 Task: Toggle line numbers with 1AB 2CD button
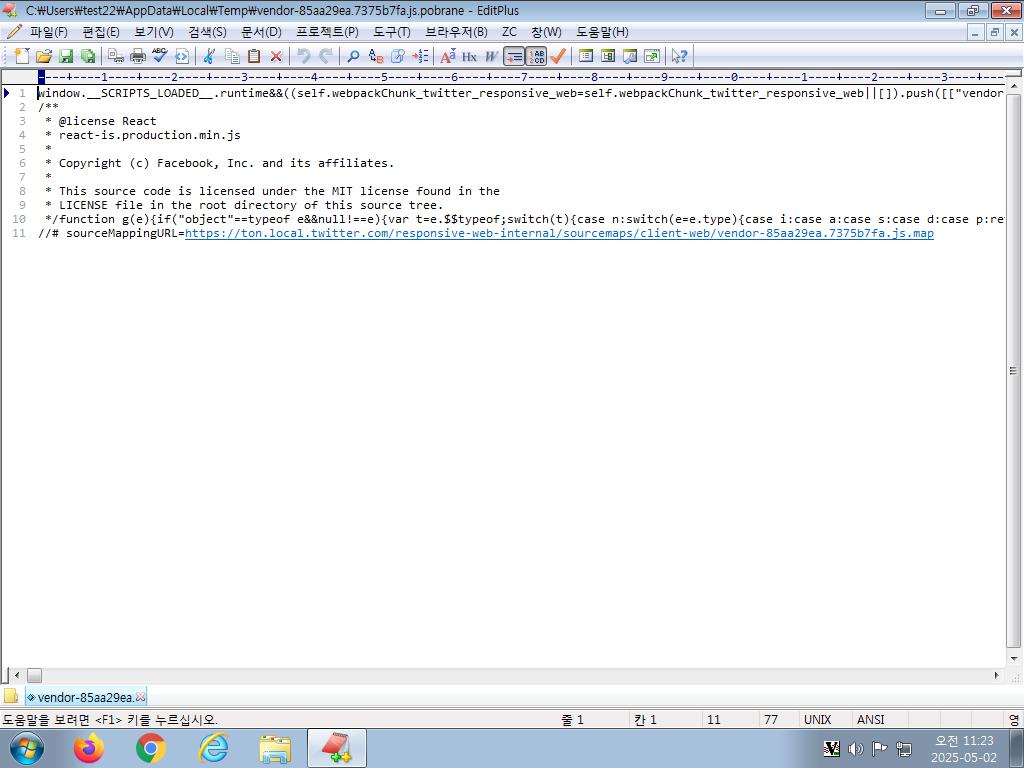pos(536,56)
